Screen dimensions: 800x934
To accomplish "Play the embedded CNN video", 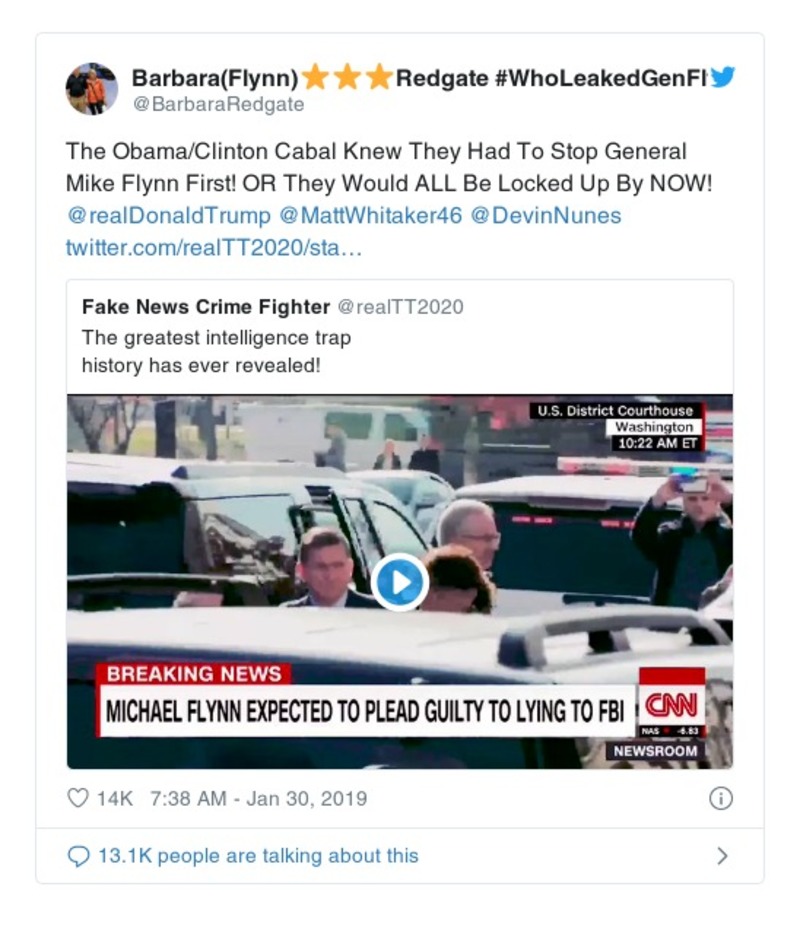I will [399, 581].
